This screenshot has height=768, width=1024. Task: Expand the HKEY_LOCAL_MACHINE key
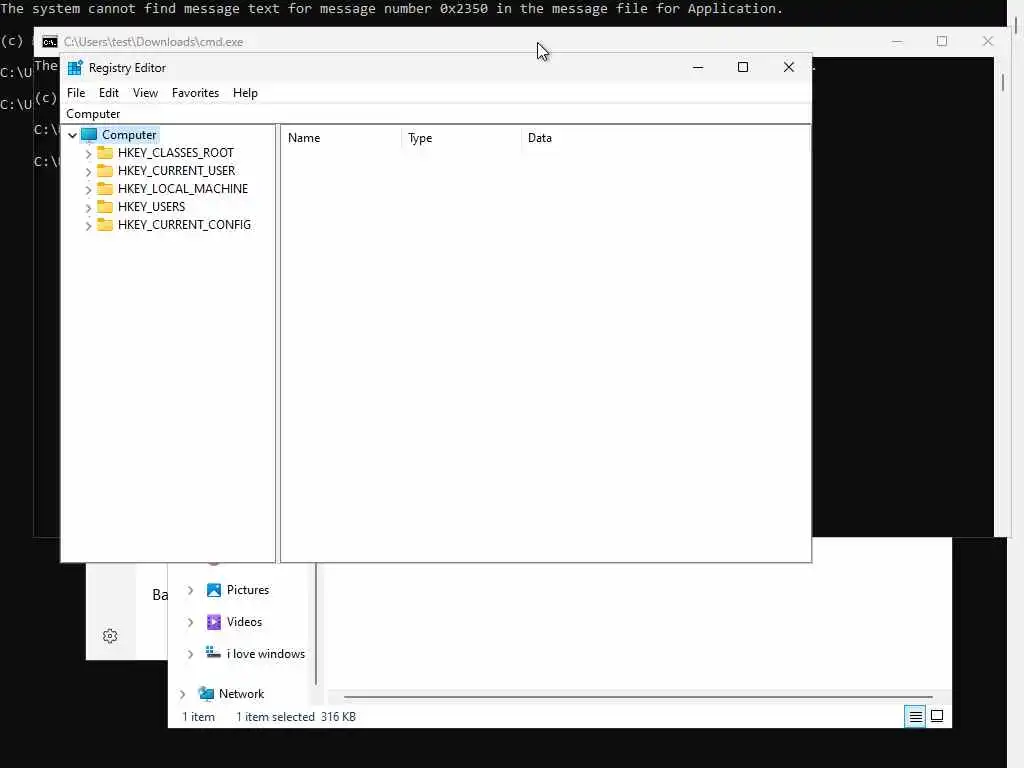88,189
